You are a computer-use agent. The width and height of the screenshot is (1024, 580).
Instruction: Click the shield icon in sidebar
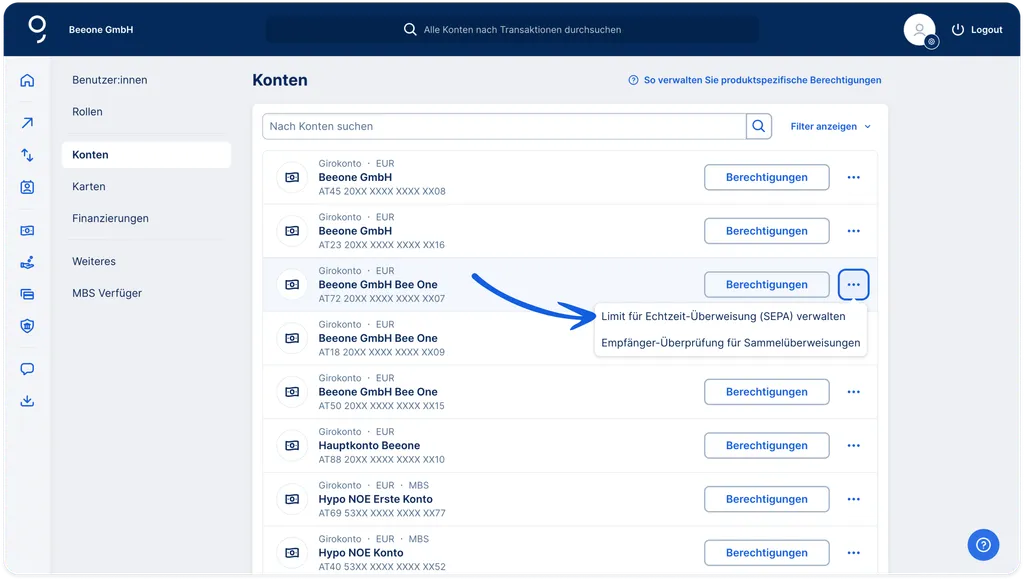click(x=27, y=326)
